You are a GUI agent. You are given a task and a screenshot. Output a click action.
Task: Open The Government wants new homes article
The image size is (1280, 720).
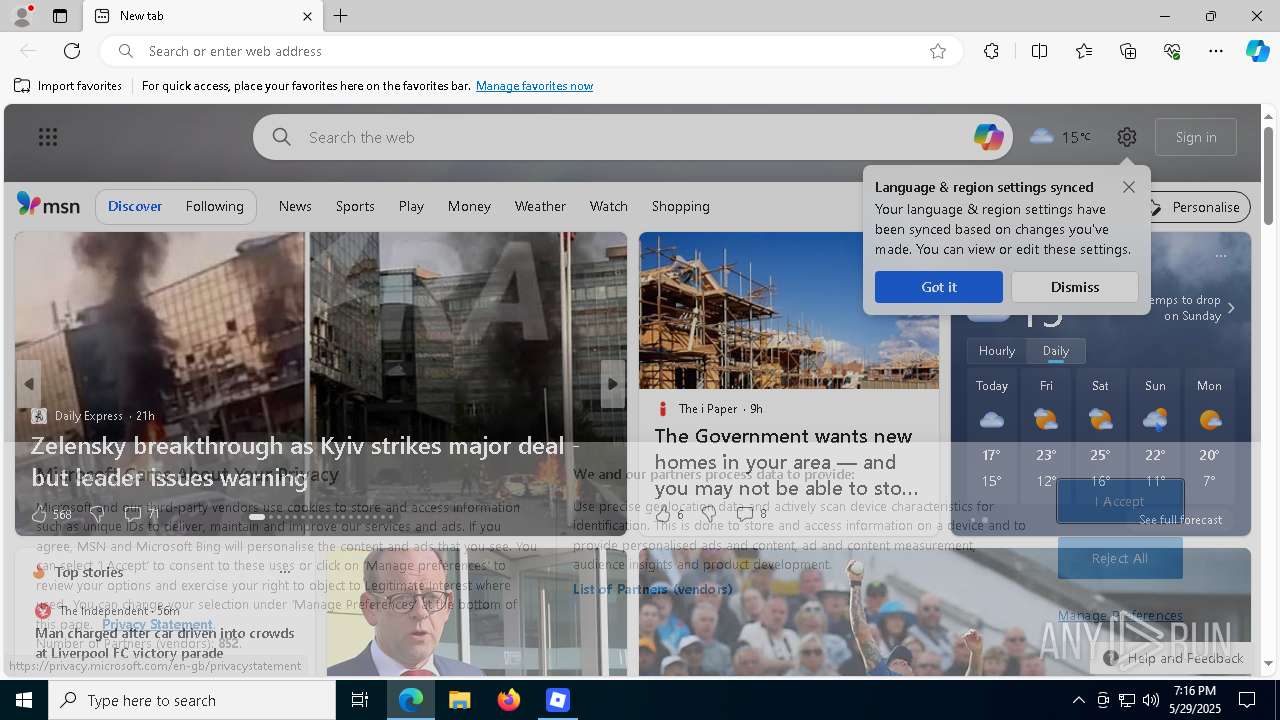786,462
